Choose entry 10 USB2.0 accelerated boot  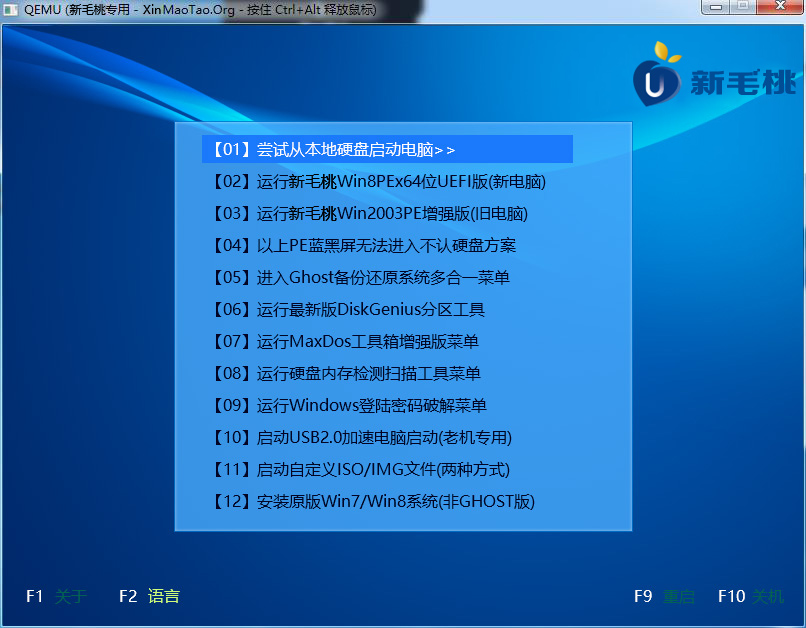point(362,437)
